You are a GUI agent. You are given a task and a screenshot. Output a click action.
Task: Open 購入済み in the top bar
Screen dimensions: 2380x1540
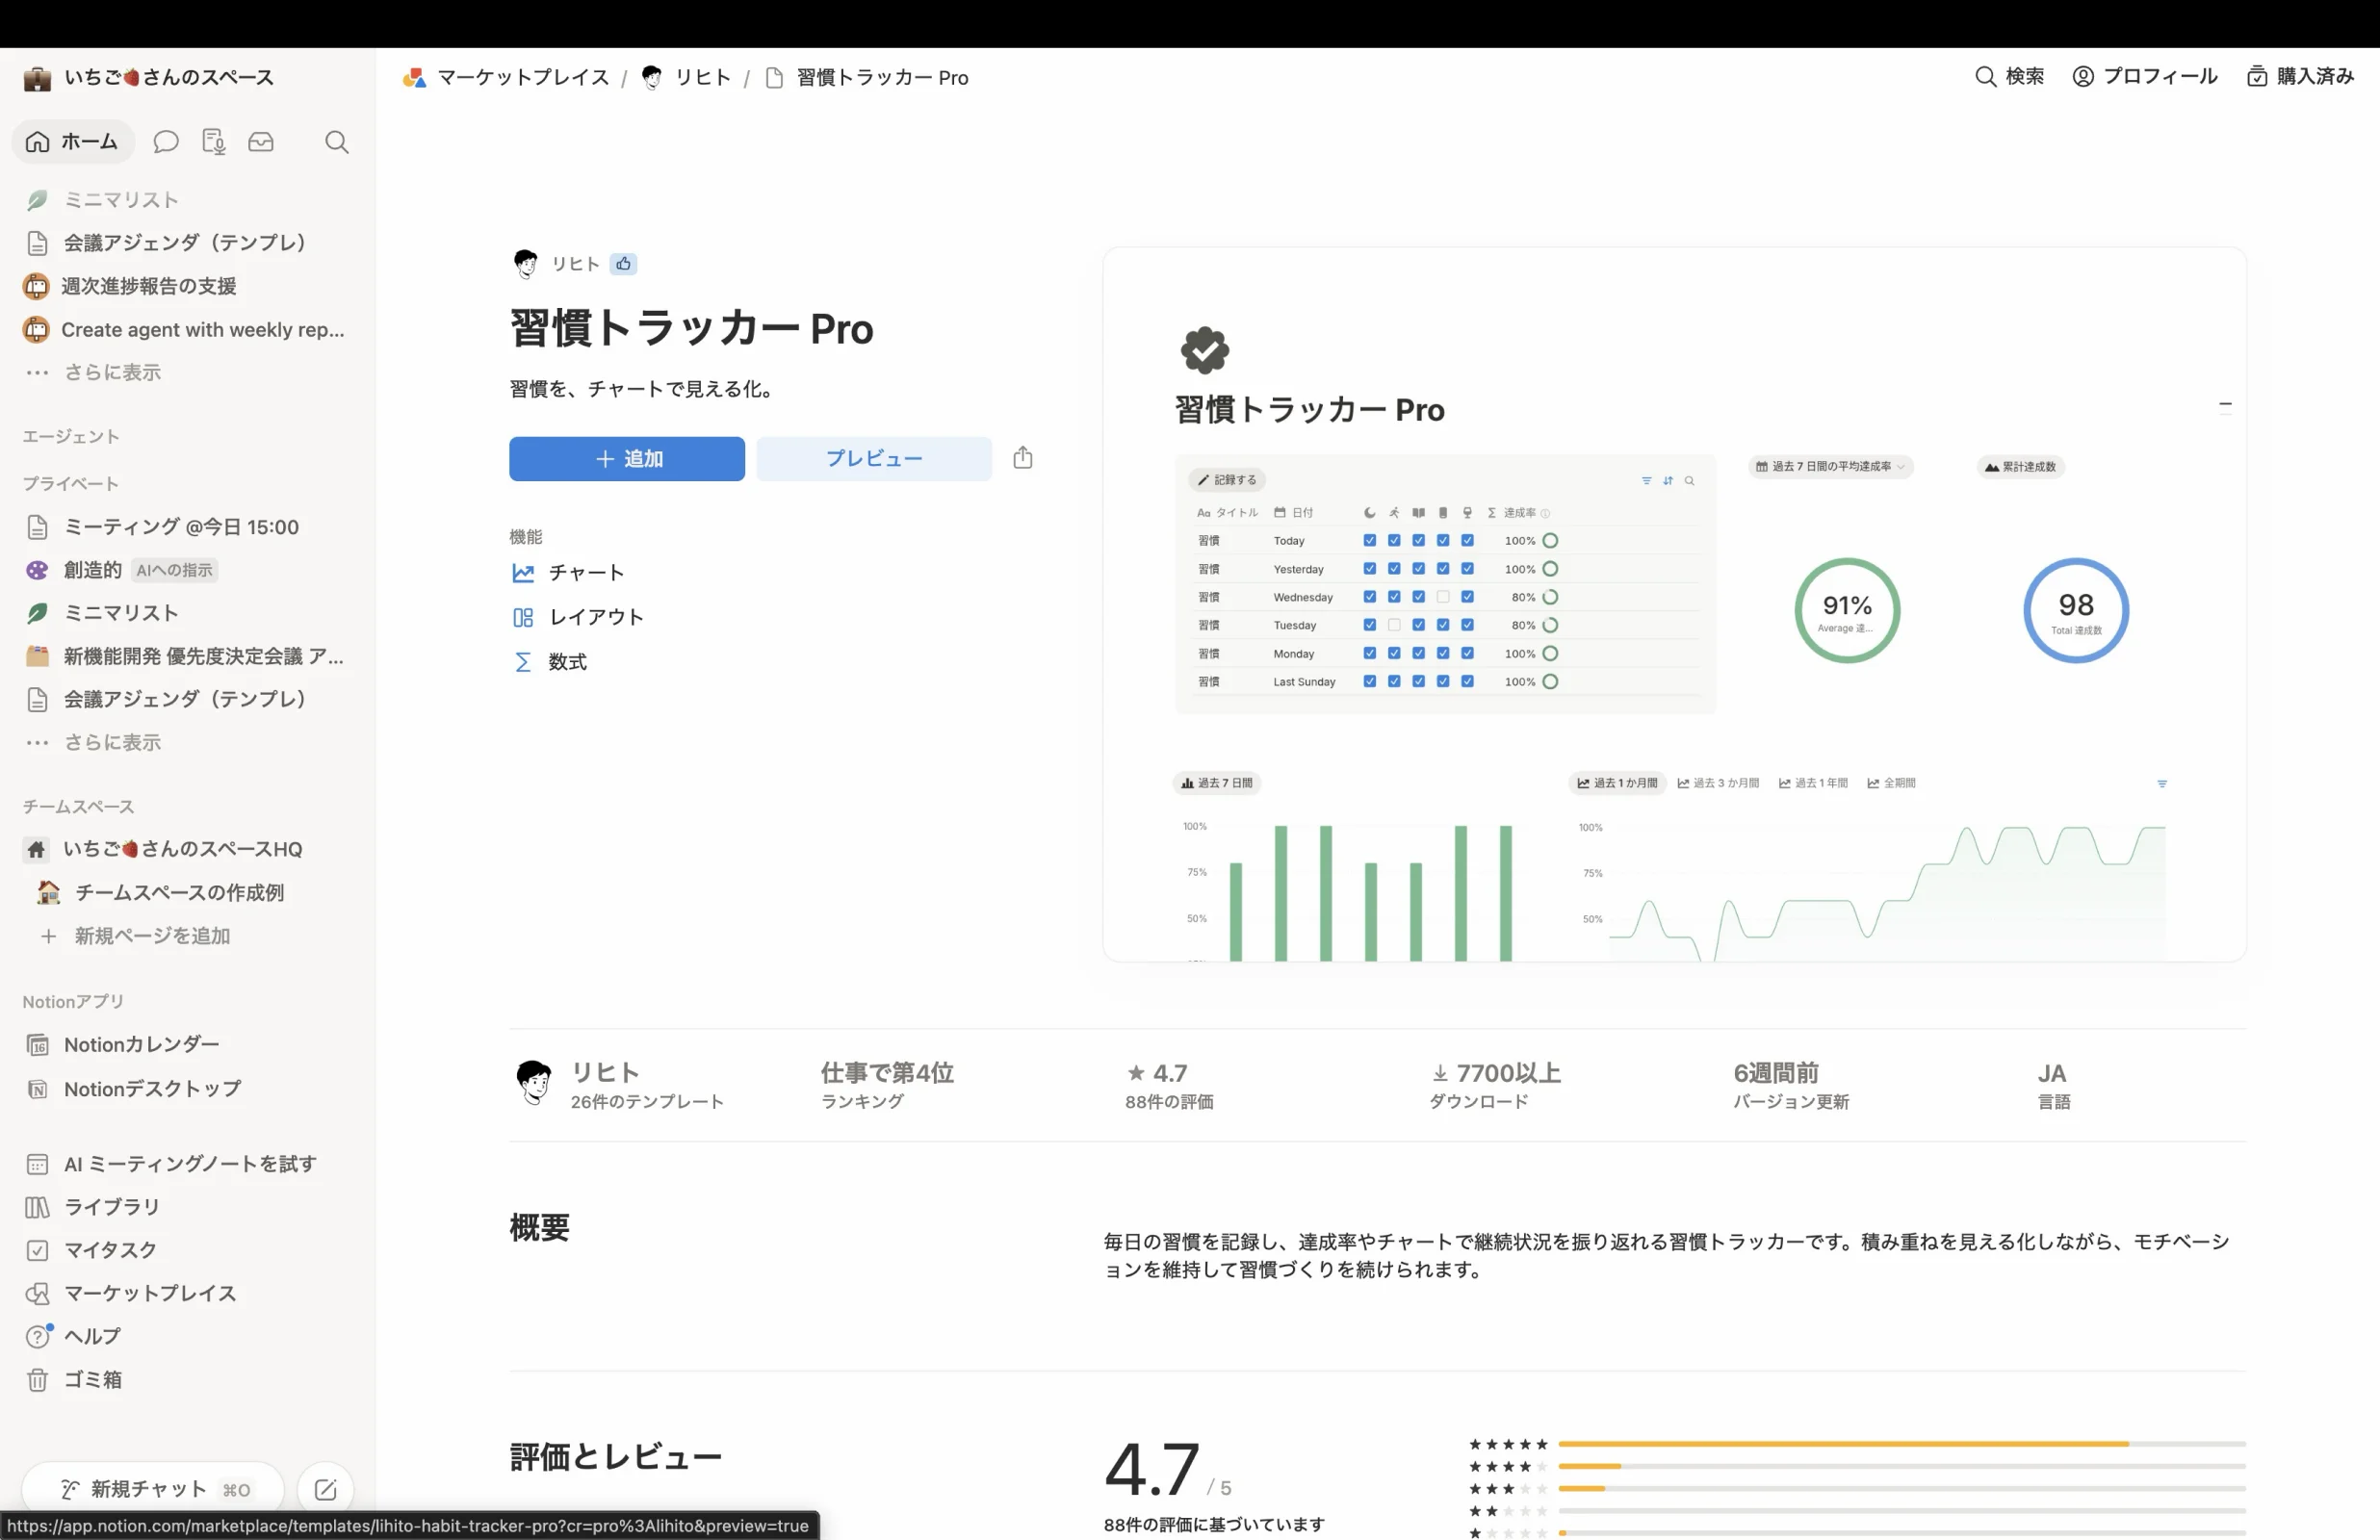[2300, 77]
